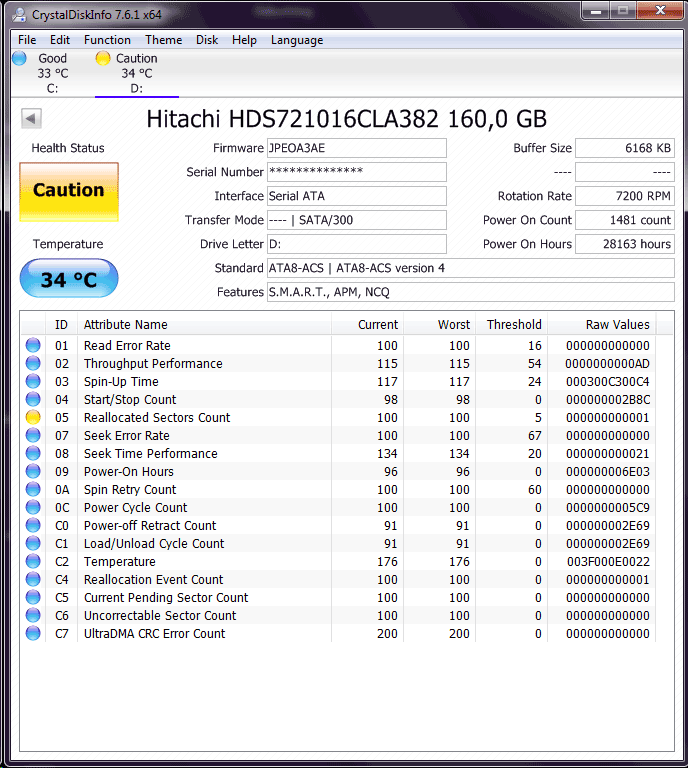Open the Help menu
The width and height of the screenshot is (688, 768).
pyautogui.click(x=244, y=40)
